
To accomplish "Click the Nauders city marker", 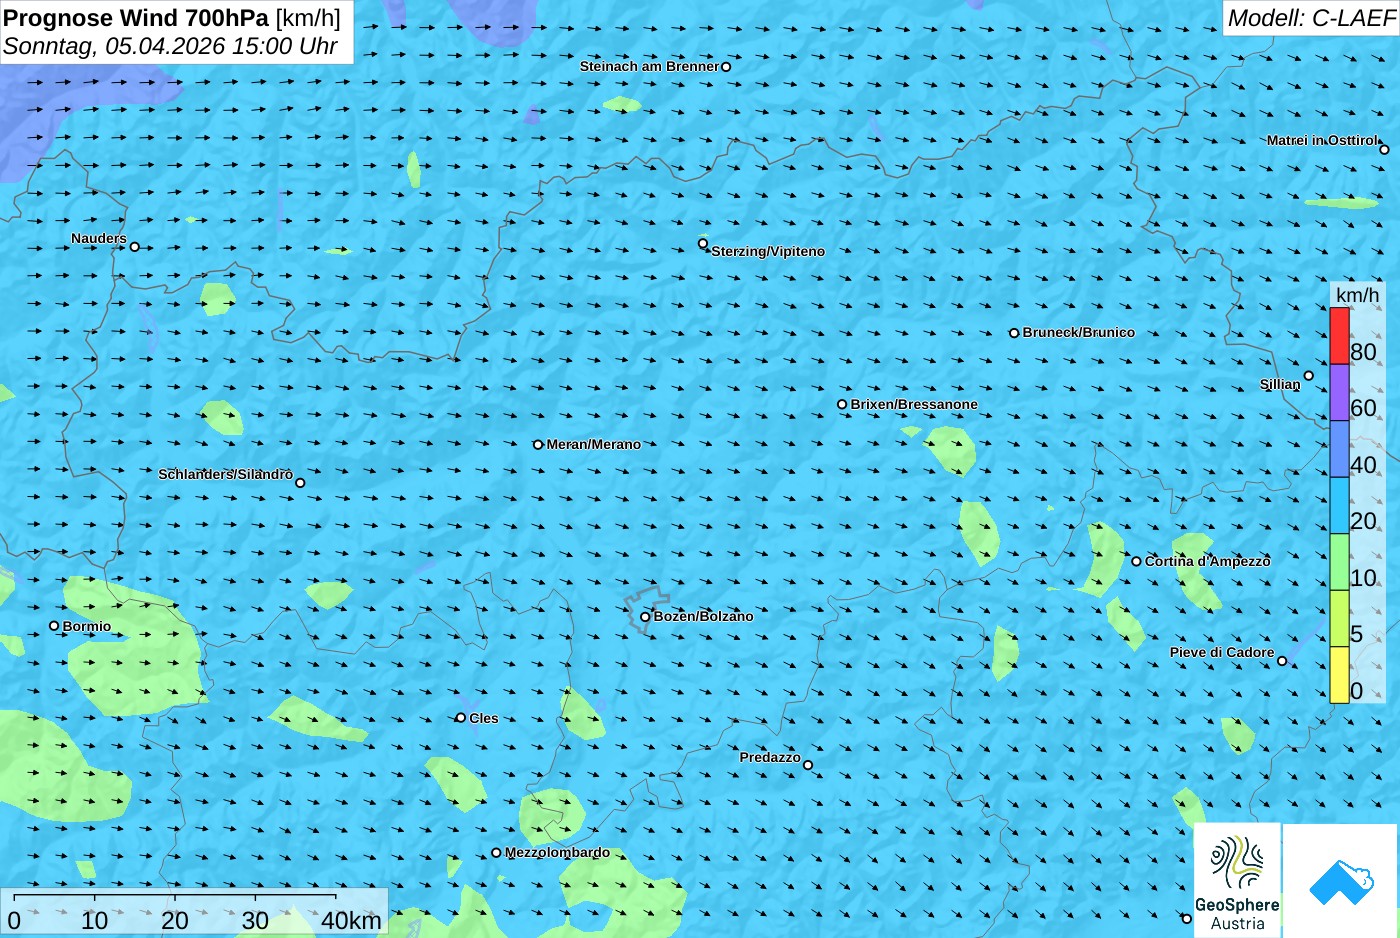I will (135, 247).
